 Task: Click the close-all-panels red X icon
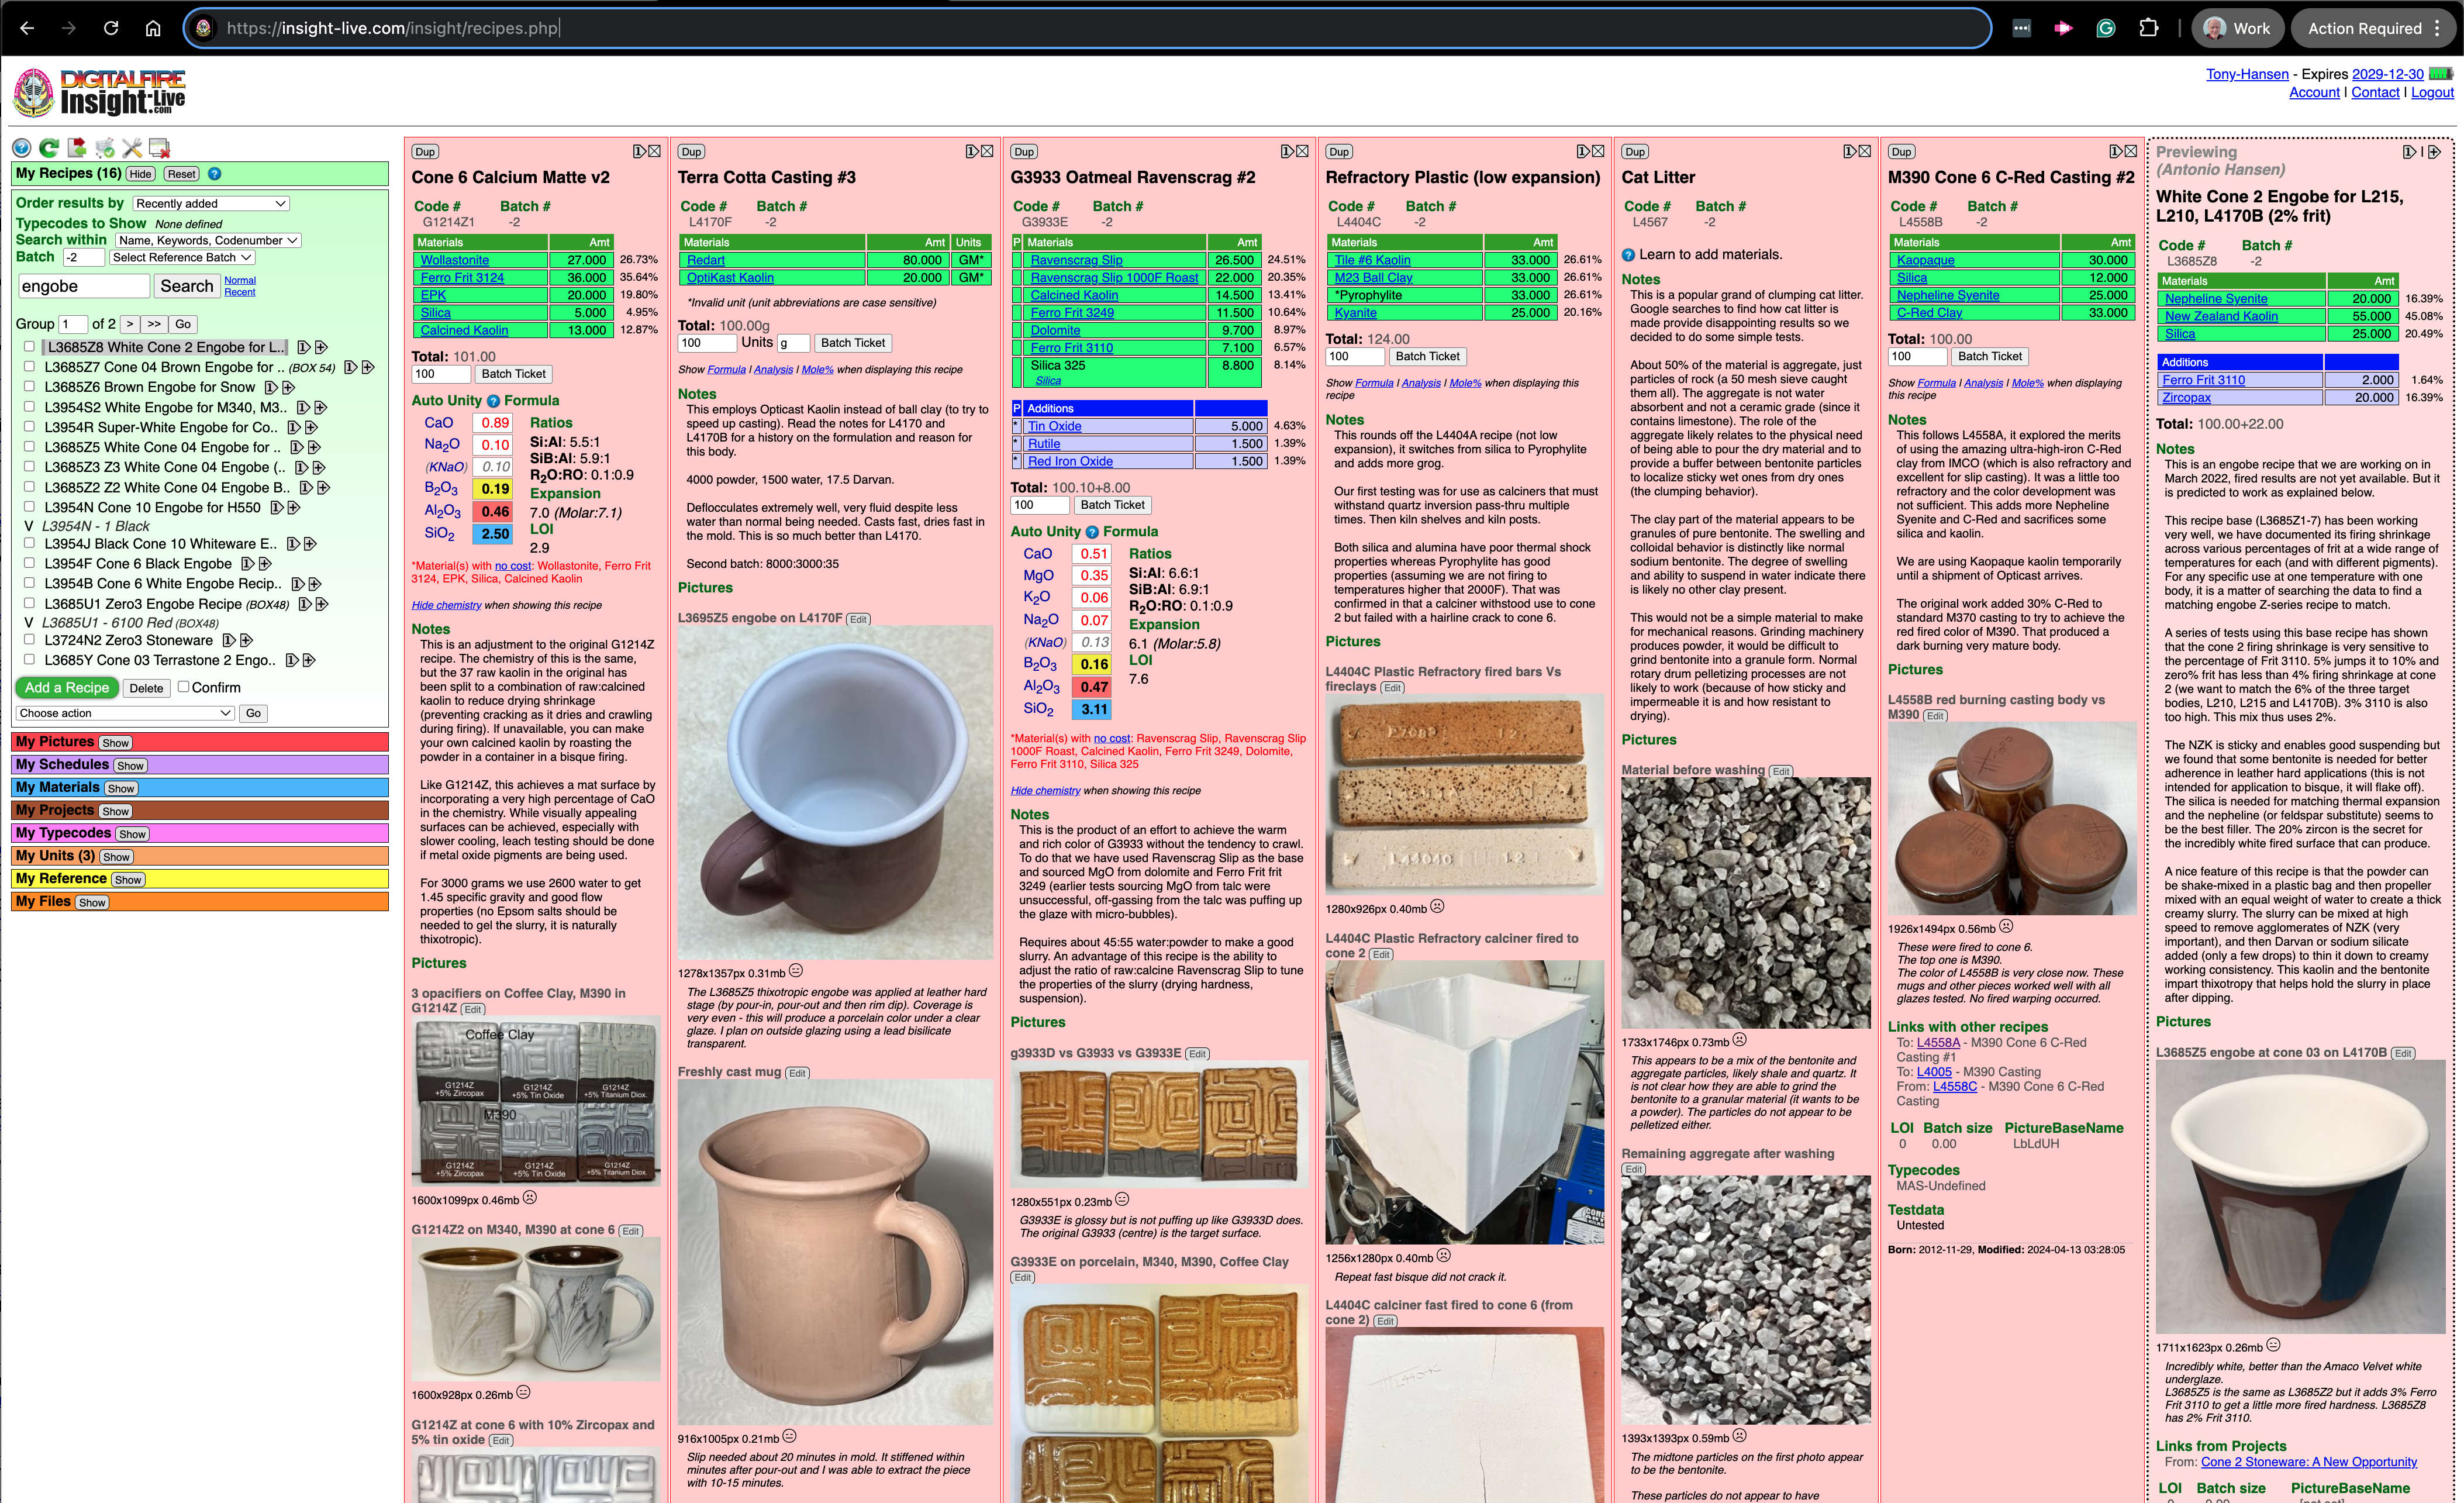[x=159, y=148]
